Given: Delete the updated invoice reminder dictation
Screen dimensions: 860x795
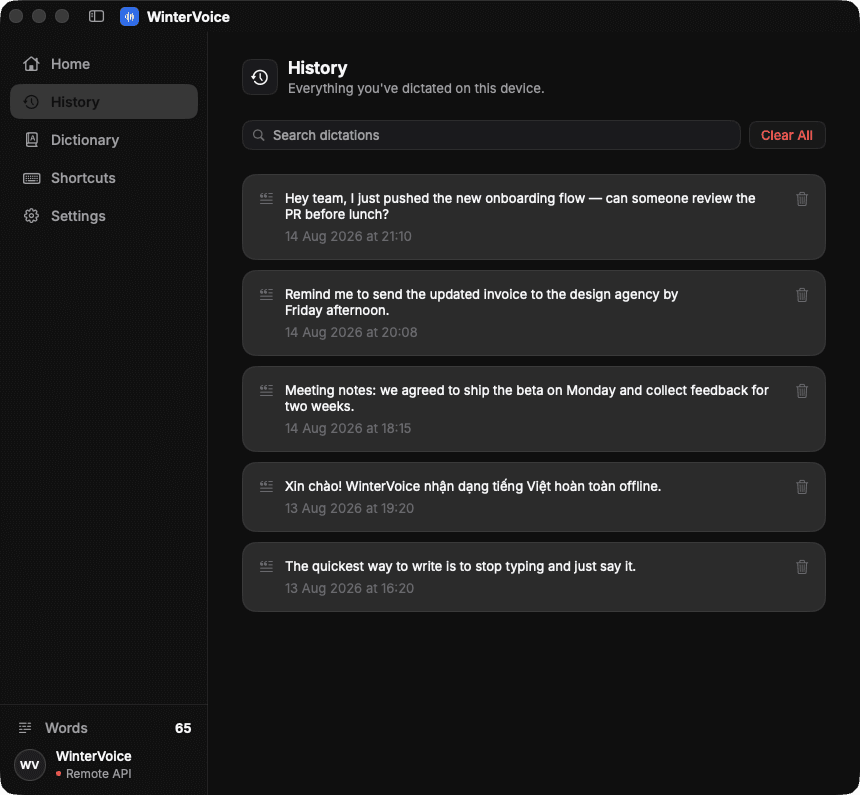Looking at the screenshot, I should [802, 295].
